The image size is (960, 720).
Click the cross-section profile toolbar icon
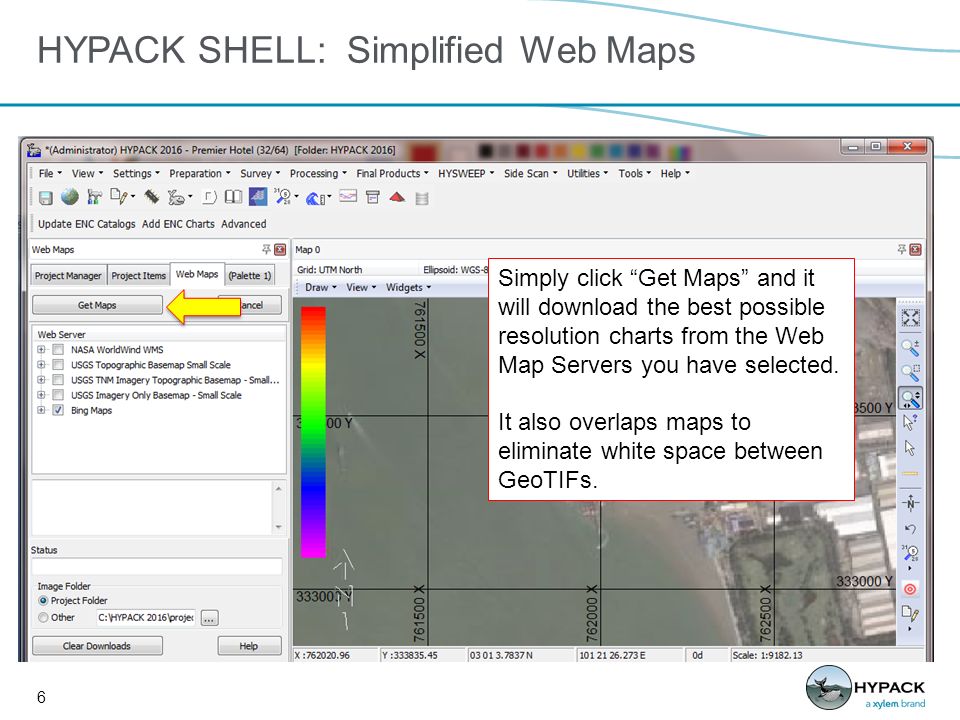(x=348, y=197)
